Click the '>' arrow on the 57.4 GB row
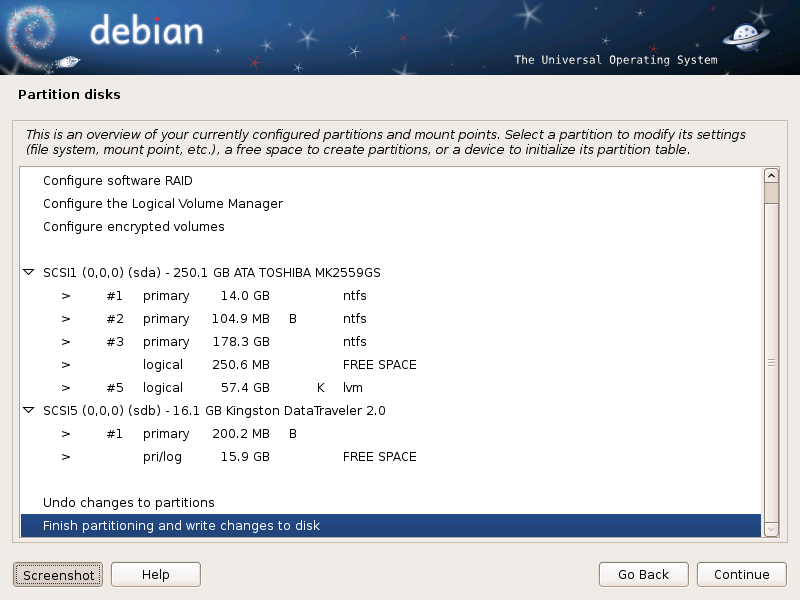 pos(66,388)
